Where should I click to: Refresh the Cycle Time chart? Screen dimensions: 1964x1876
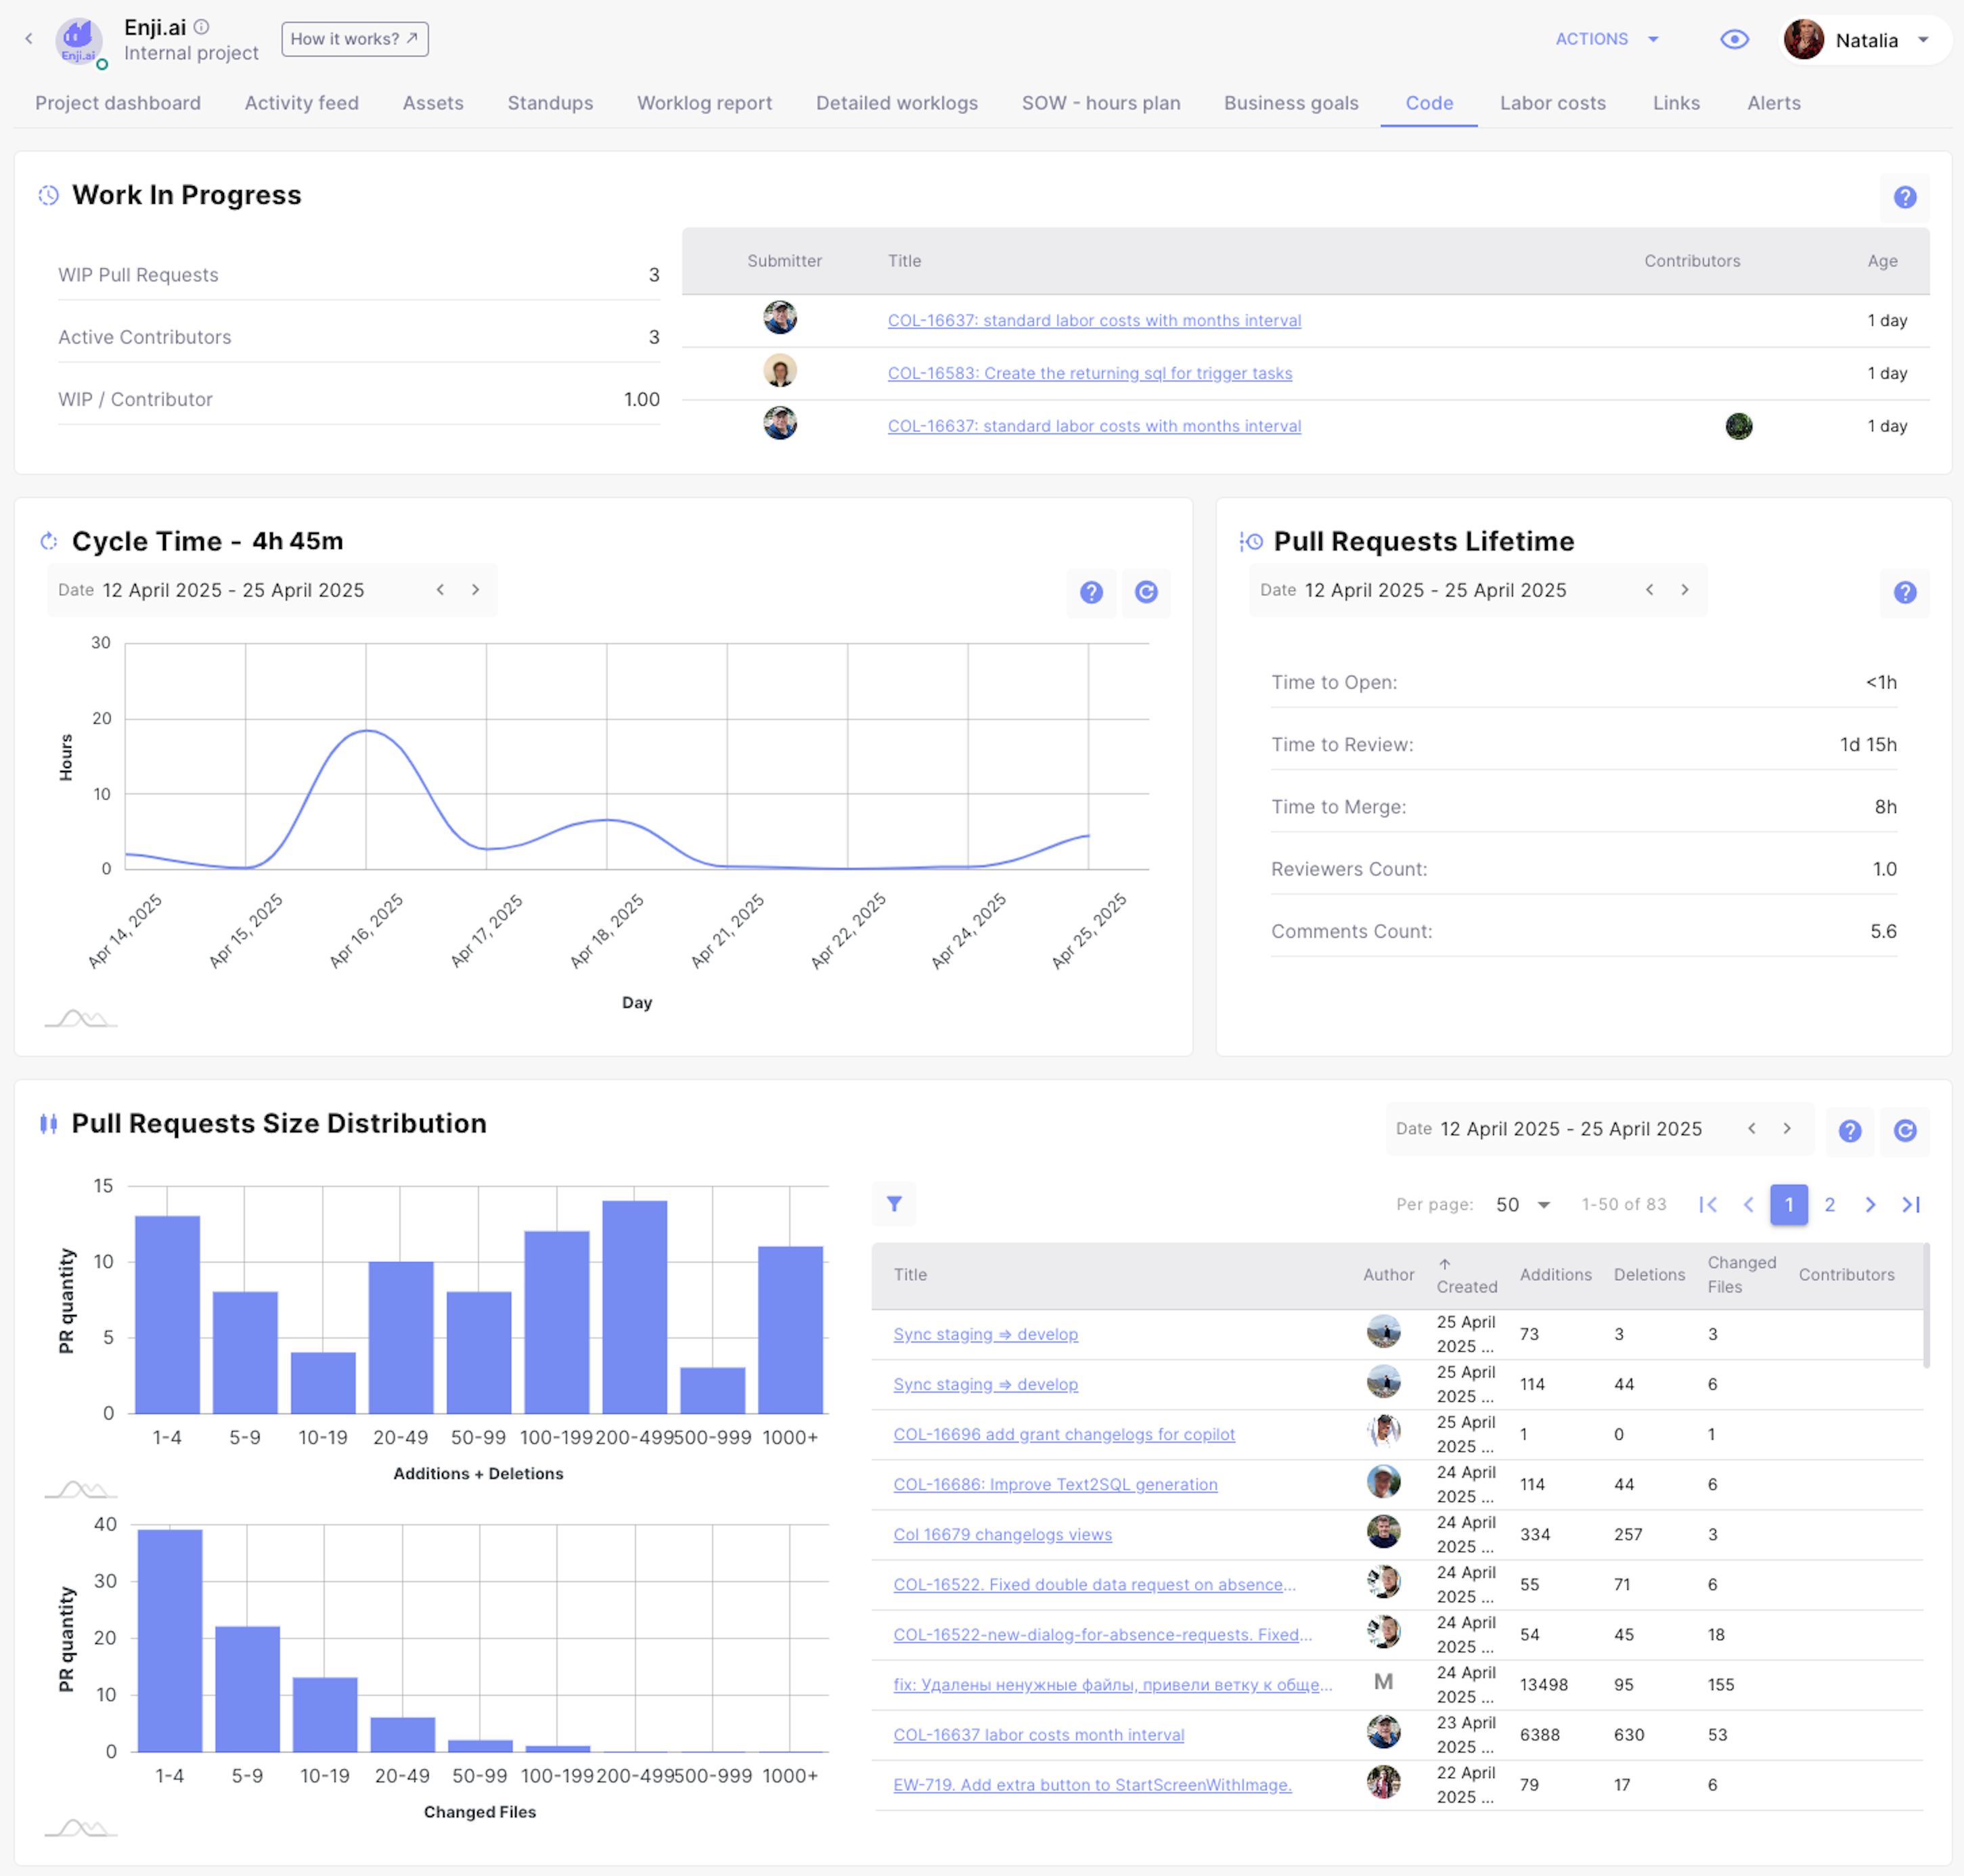1146,592
